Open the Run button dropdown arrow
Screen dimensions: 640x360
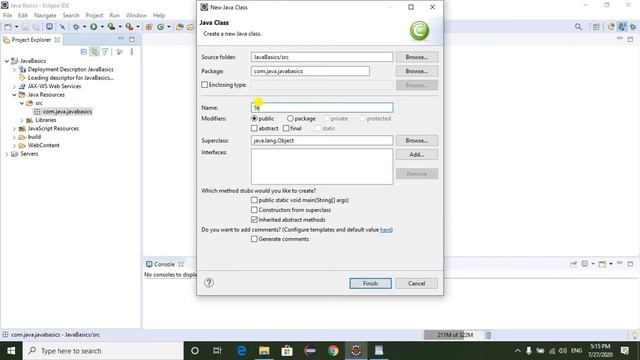[102, 27]
